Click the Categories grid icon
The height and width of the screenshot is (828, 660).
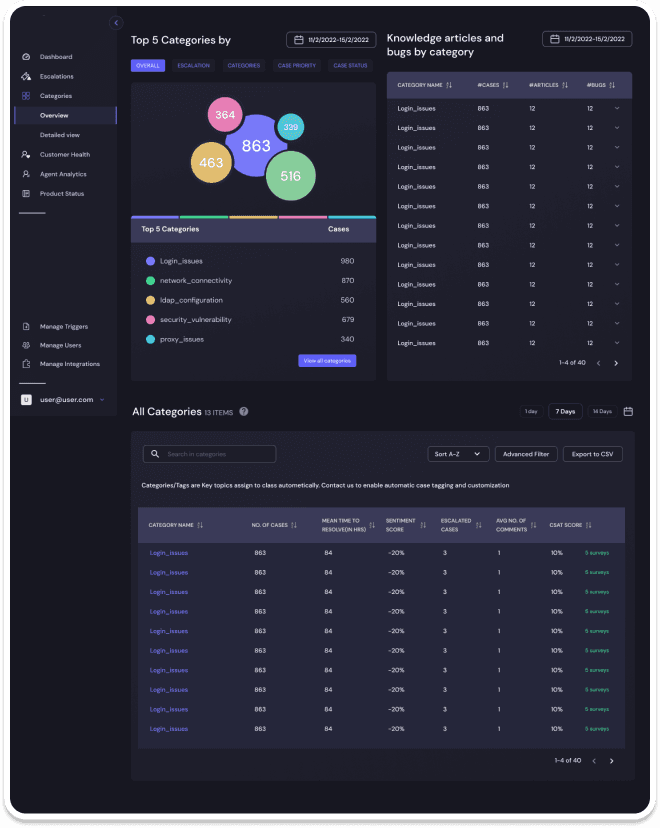tap(26, 96)
